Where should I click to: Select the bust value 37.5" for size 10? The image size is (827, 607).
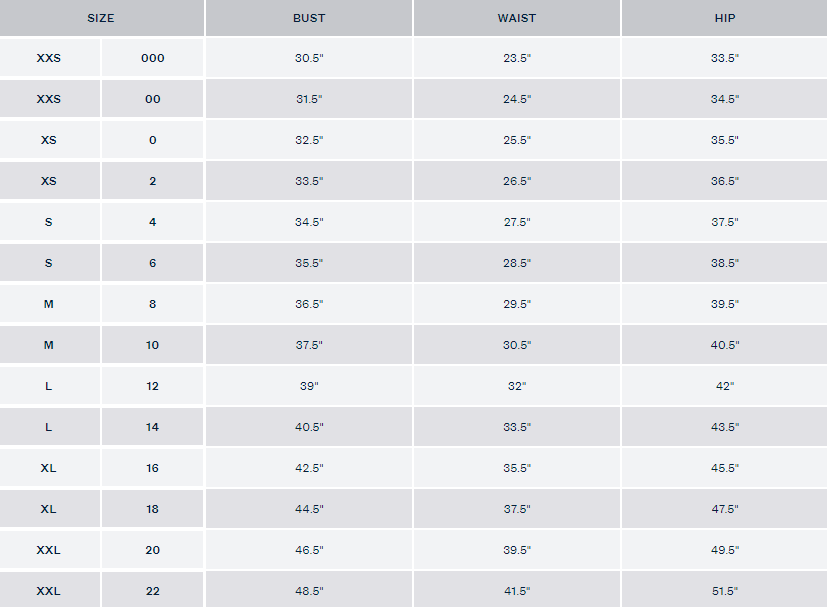tap(309, 345)
